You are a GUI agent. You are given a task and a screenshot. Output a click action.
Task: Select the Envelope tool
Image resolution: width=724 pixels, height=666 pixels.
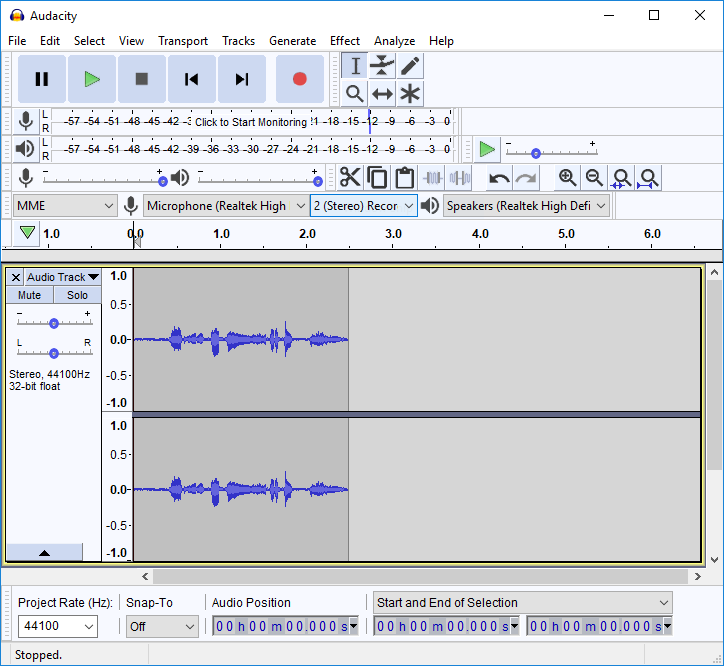[382, 66]
